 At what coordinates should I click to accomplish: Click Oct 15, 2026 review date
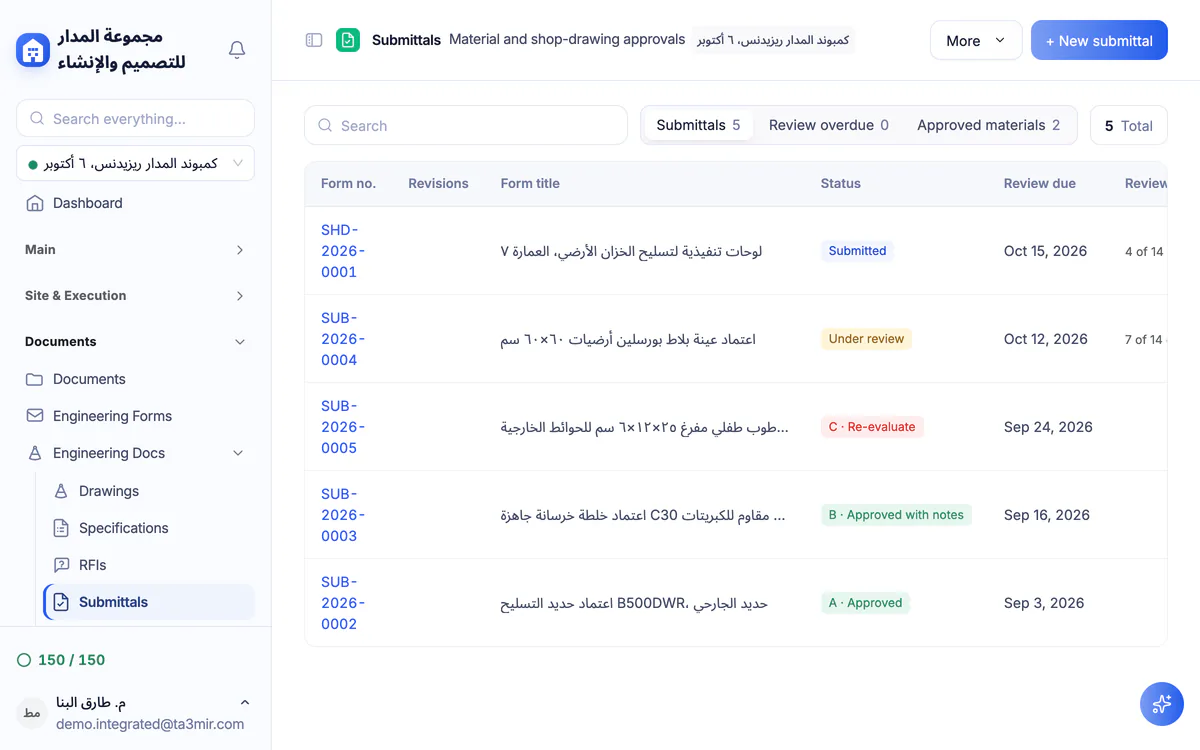pos(1045,251)
